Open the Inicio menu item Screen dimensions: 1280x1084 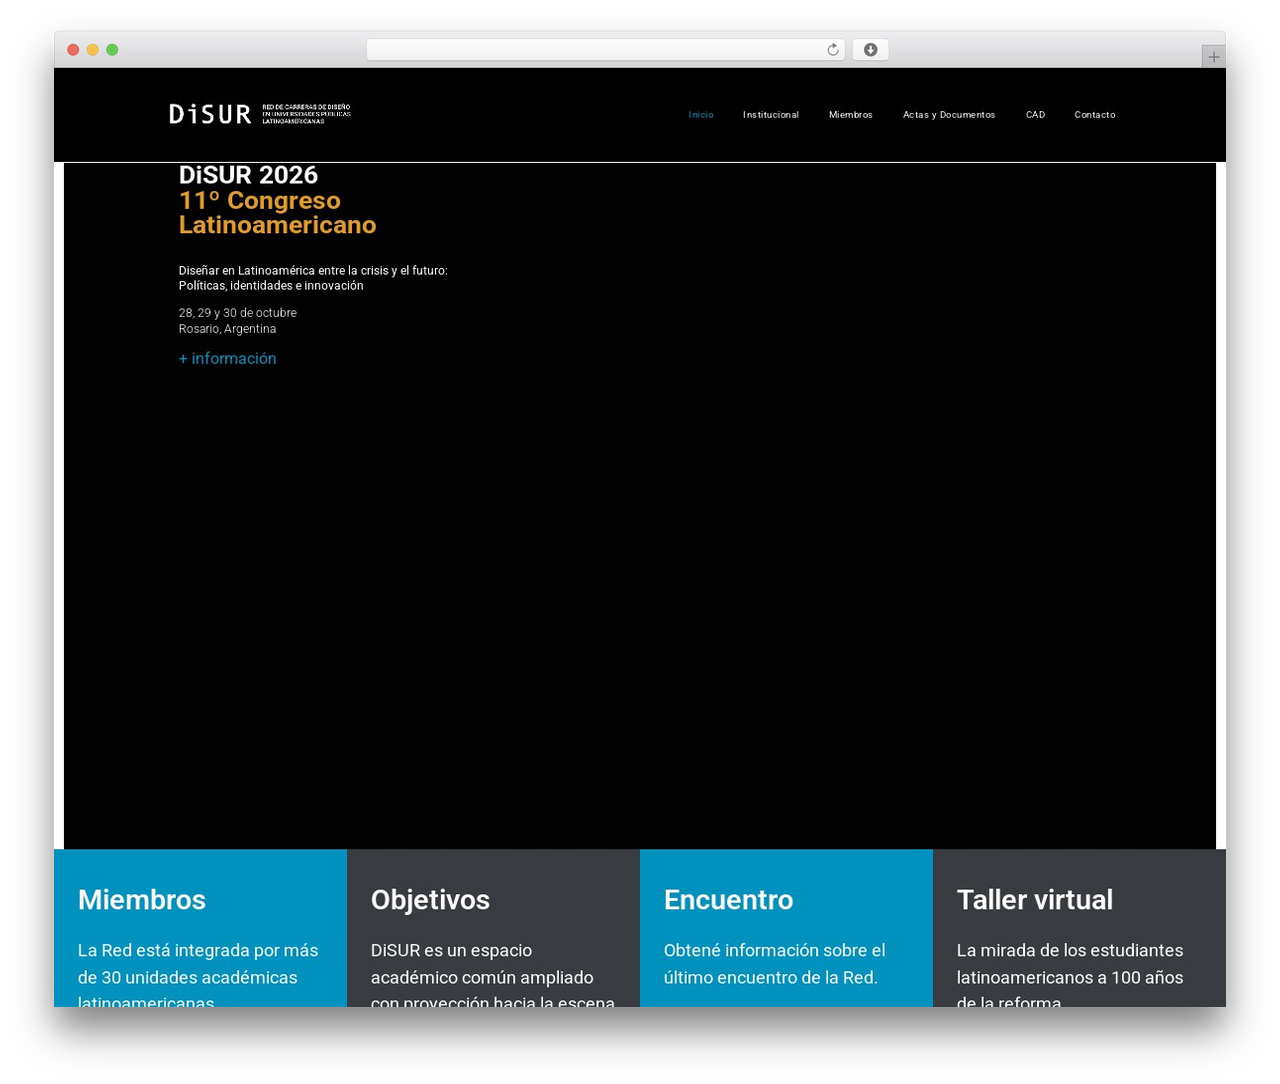701,115
